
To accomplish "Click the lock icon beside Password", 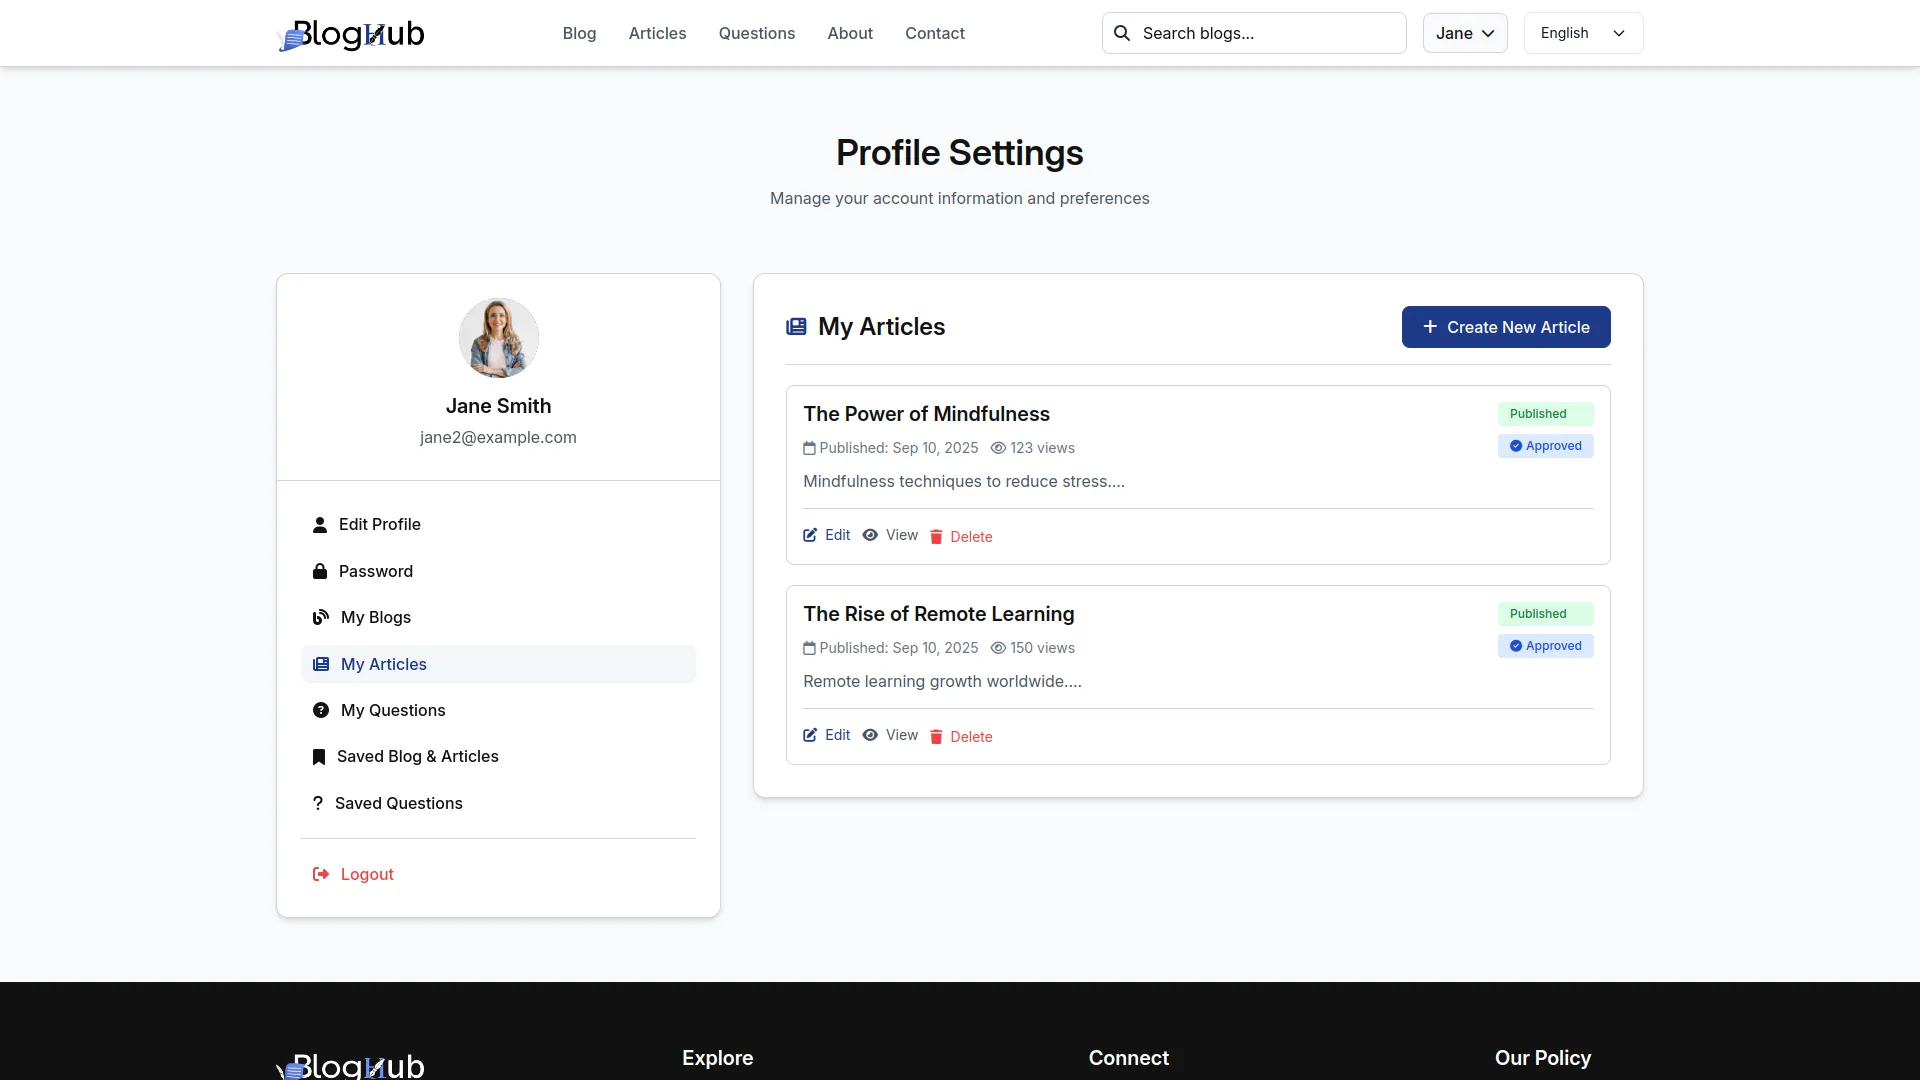I will (320, 571).
